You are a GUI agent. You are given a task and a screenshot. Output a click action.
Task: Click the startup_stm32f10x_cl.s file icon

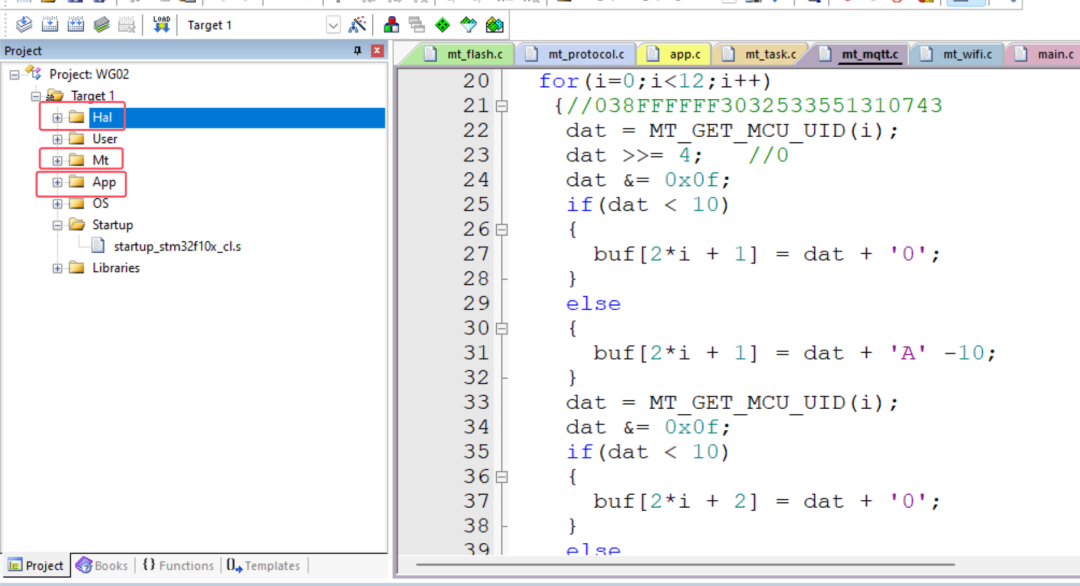(98, 246)
